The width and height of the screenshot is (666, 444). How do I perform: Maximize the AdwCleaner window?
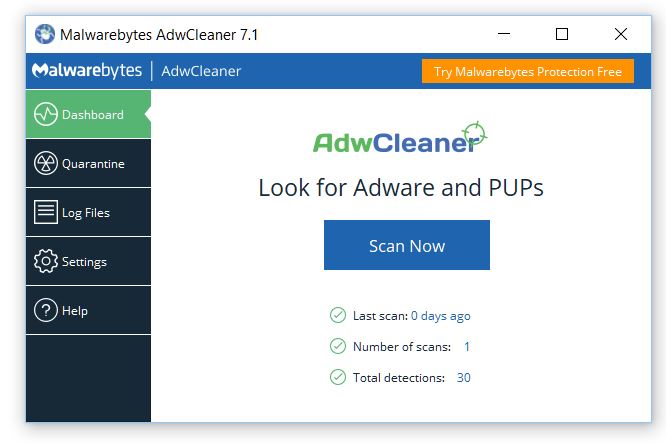(562, 34)
